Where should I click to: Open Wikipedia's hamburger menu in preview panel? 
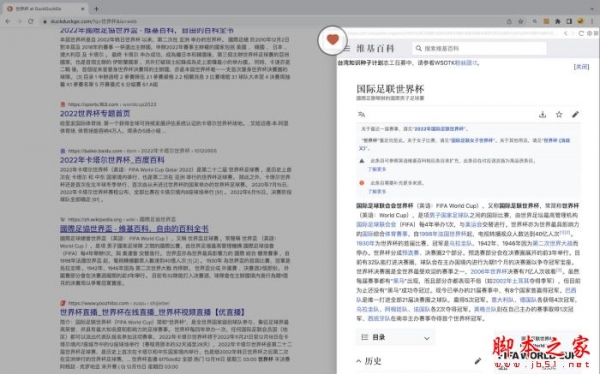(x=347, y=48)
